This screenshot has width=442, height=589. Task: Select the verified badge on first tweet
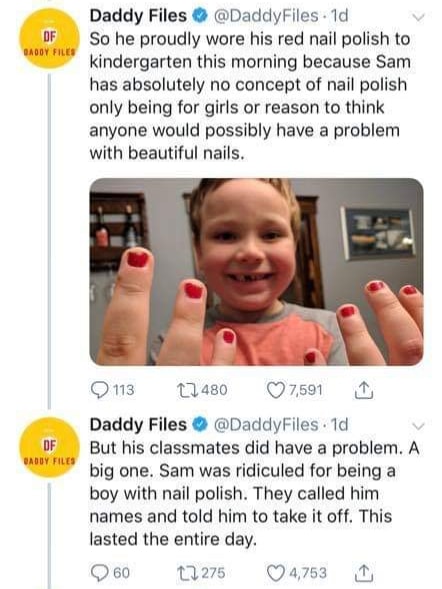pyautogui.click(x=200, y=16)
